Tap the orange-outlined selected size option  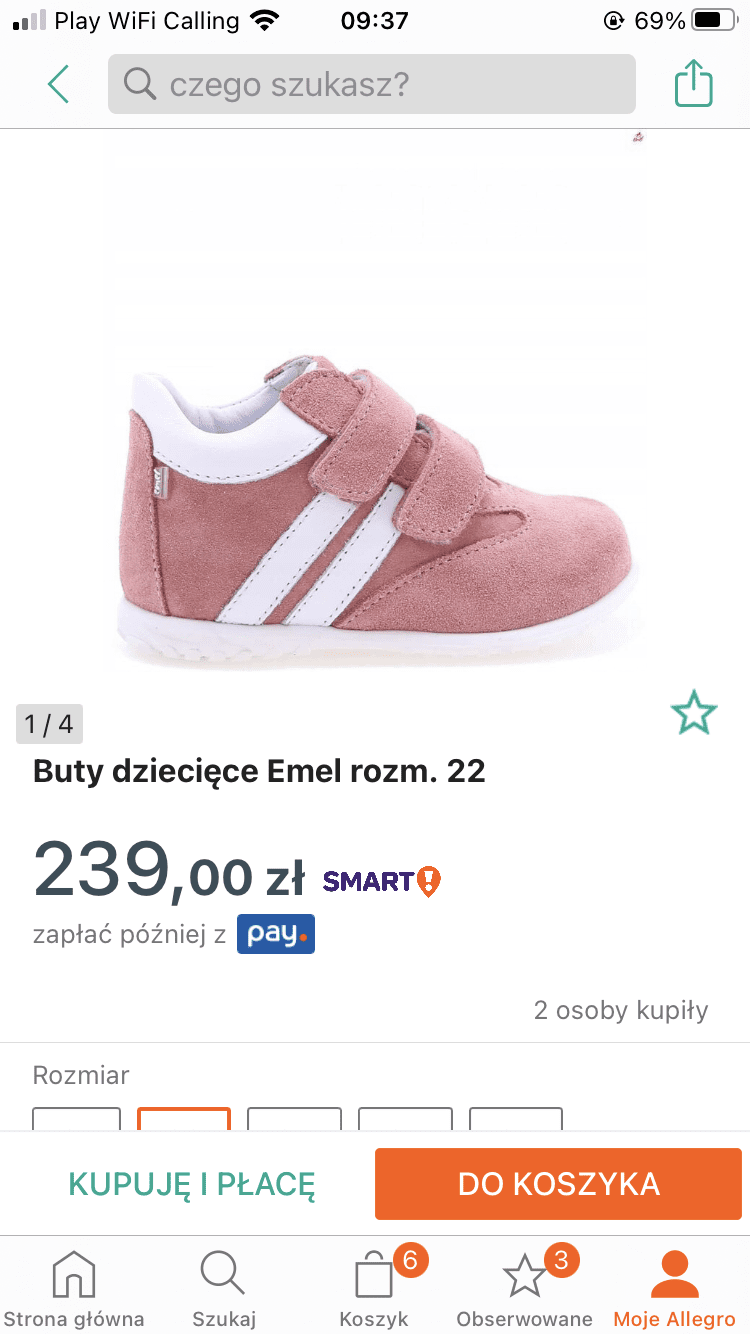point(184,1119)
